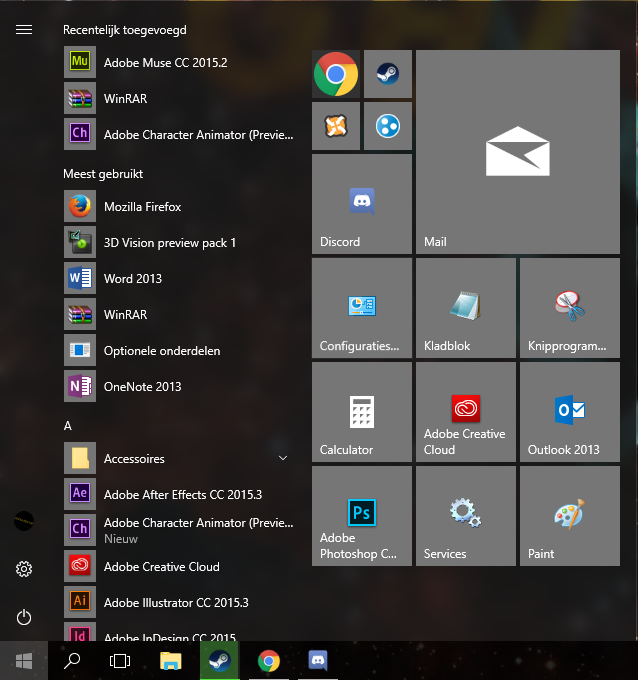Open 3D Vision preview pack 1
The image size is (638, 680).
coord(180,242)
